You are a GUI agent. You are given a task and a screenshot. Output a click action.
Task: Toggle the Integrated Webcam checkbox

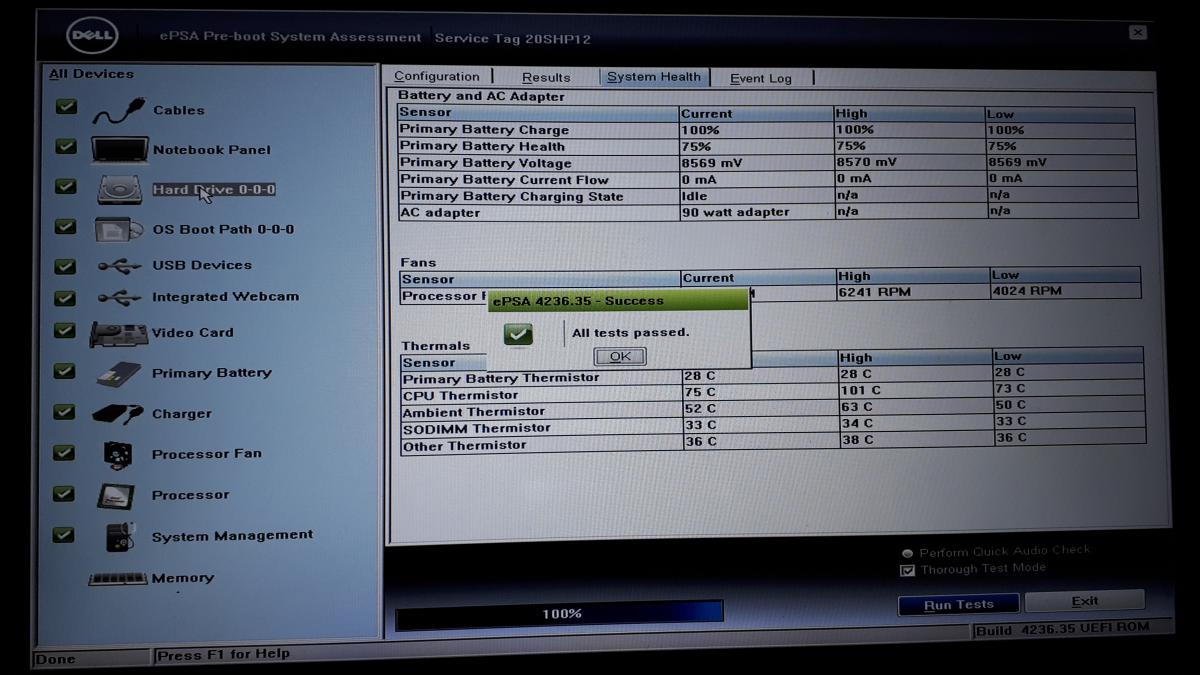(x=65, y=298)
